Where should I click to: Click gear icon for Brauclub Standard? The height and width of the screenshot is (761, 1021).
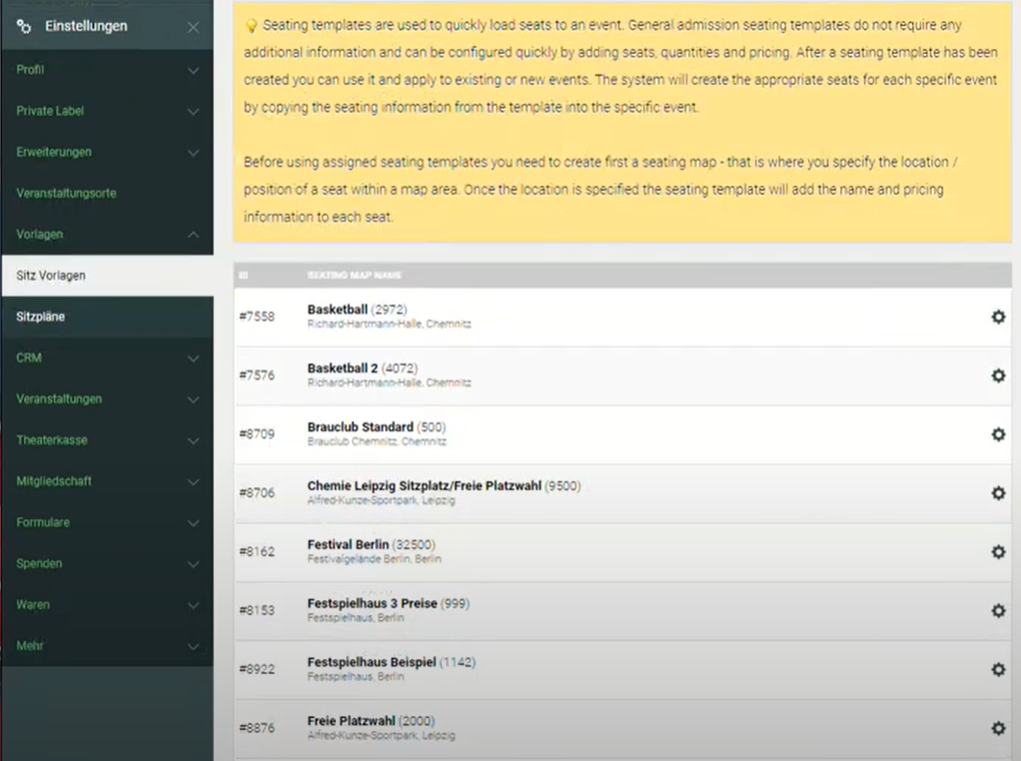click(x=997, y=435)
